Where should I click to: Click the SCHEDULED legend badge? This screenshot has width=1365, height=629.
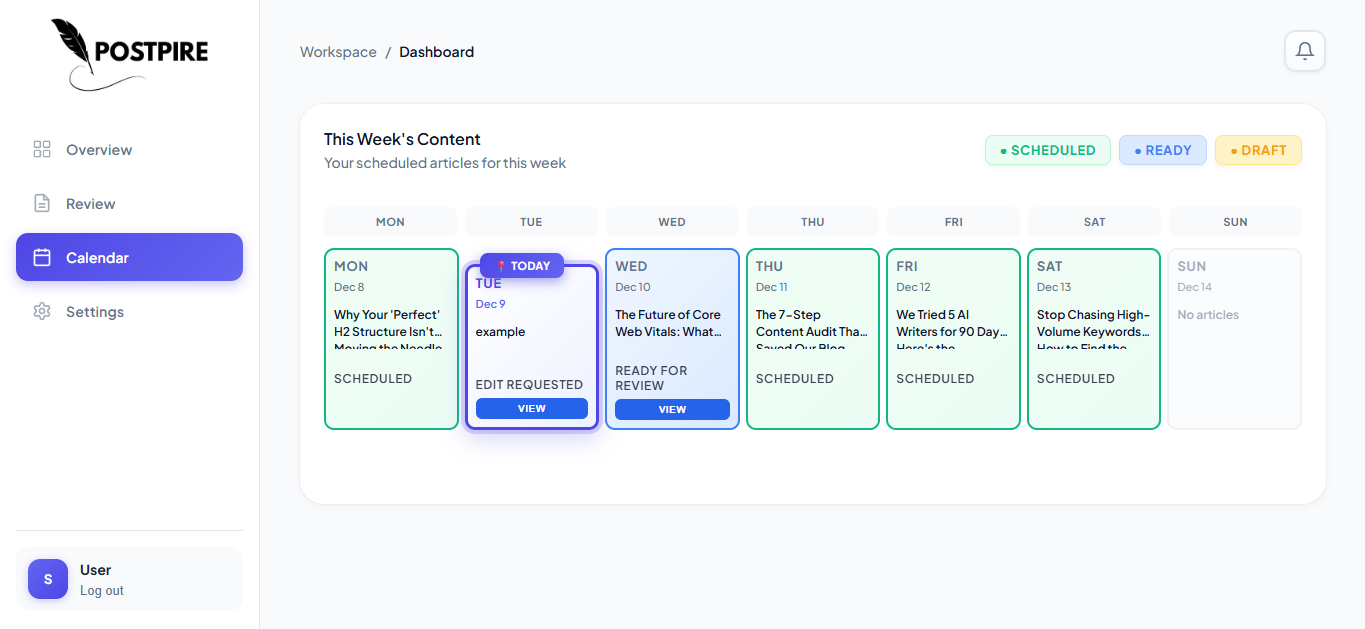point(1048,150)
